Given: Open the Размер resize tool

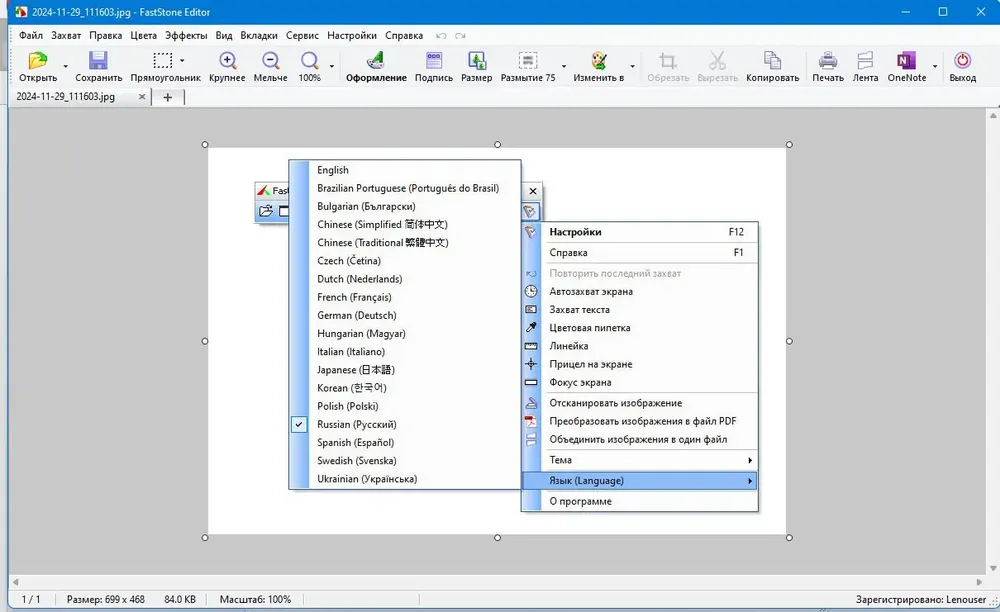Looking at the screenshot, I should 476,61.
